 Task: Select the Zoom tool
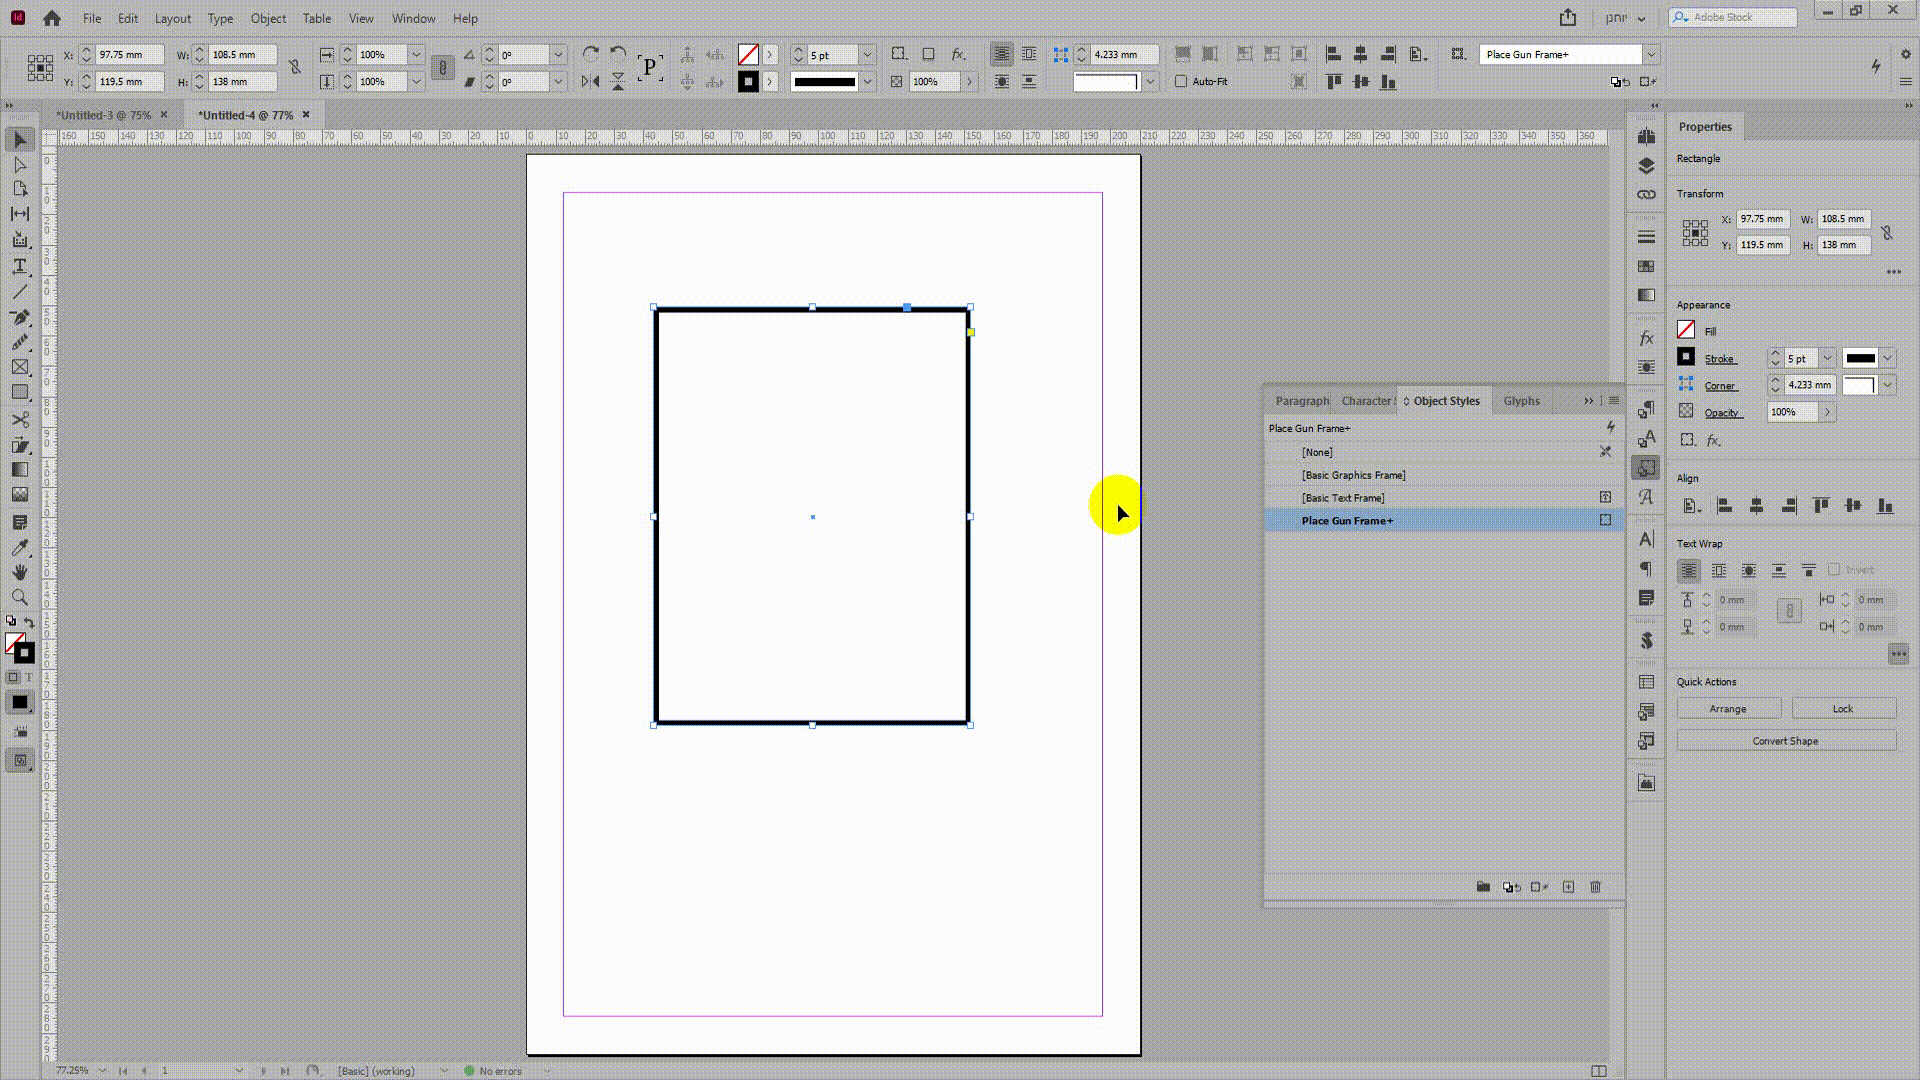tap(19, 597)
